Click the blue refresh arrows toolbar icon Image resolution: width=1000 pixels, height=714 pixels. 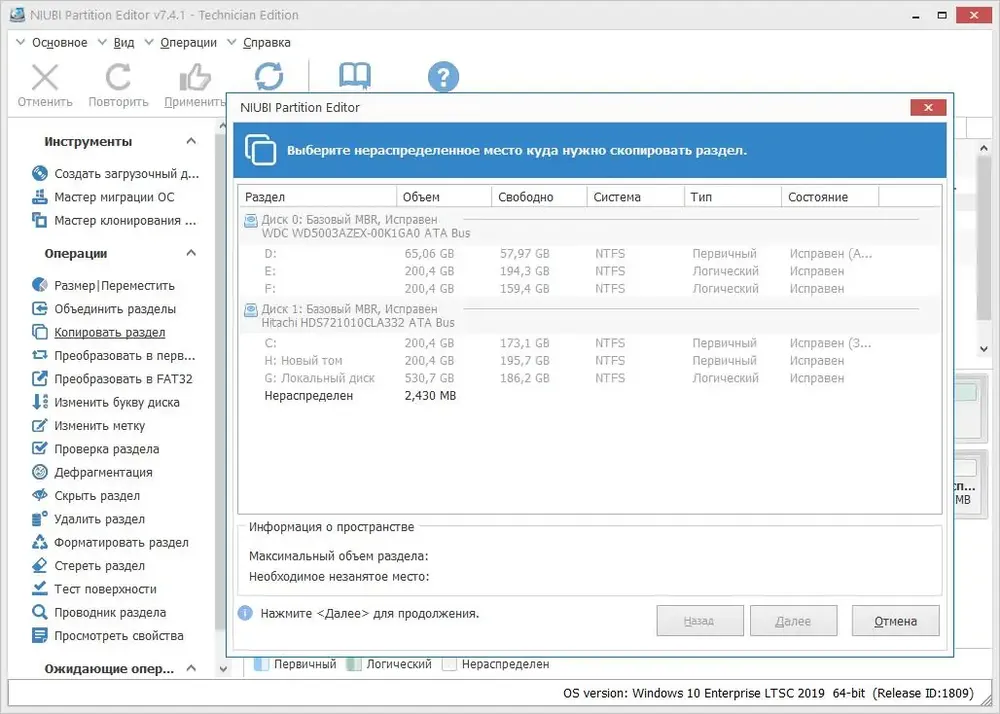click(269, 76)
